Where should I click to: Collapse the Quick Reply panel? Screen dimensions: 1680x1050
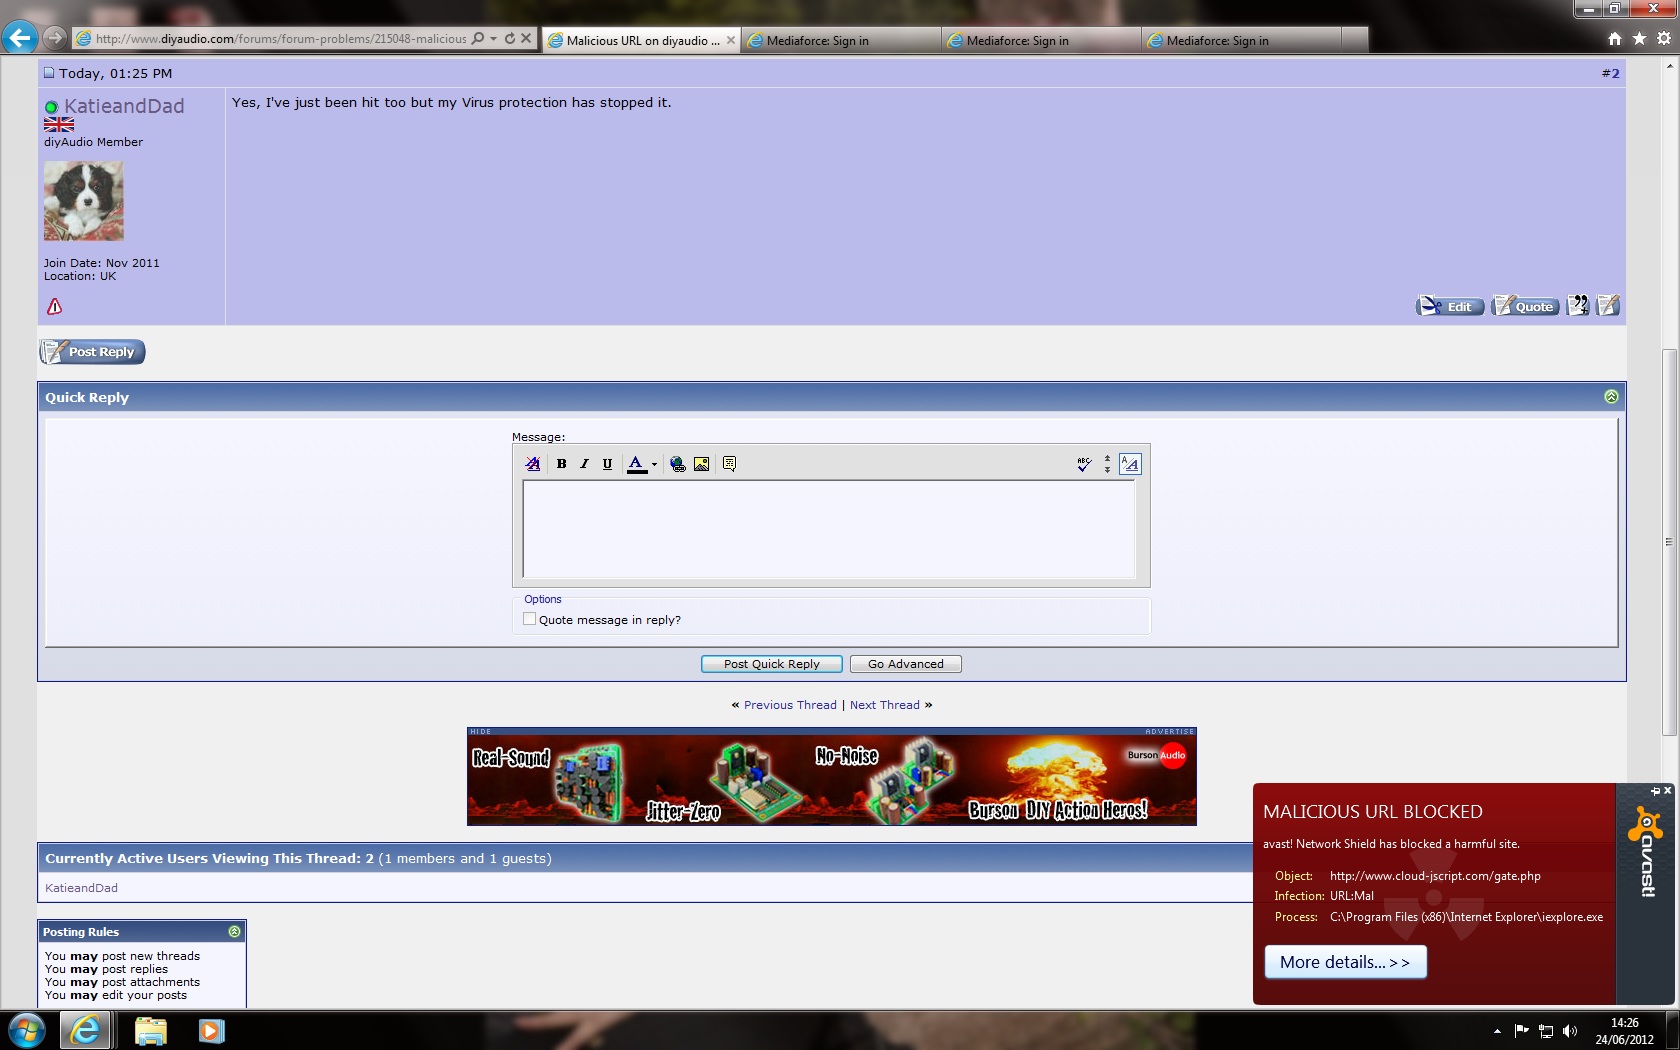pyautogui.click(x=1611, y=397)
